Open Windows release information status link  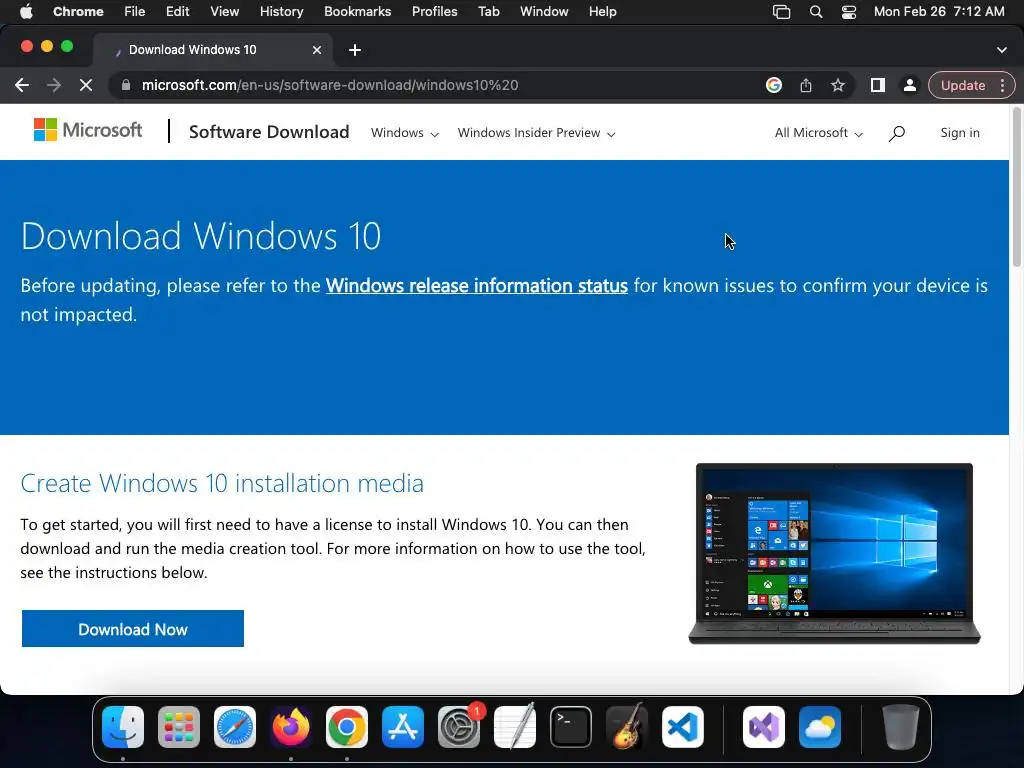(477, 286)
